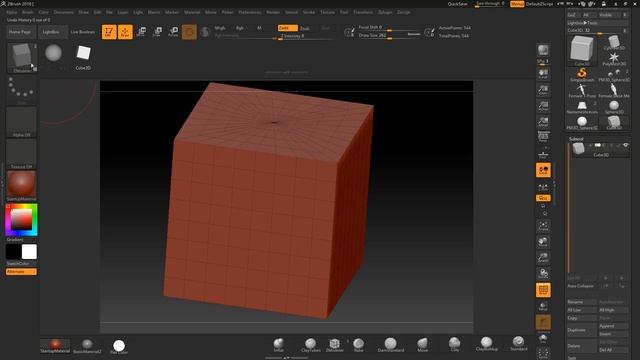Click the Frame mesh icon
The image size is (640, 360).
(543, 226)
